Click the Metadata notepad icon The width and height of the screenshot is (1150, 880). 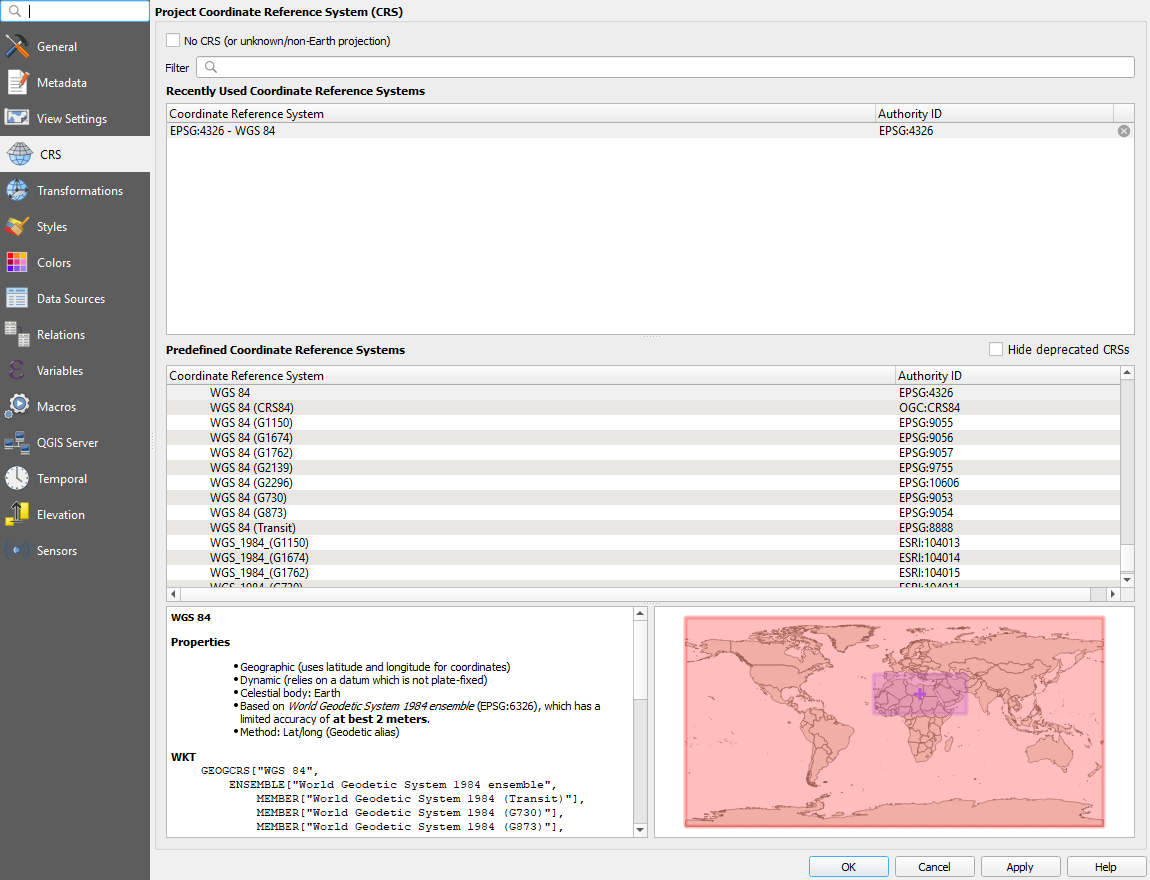[x=17, y=82]
